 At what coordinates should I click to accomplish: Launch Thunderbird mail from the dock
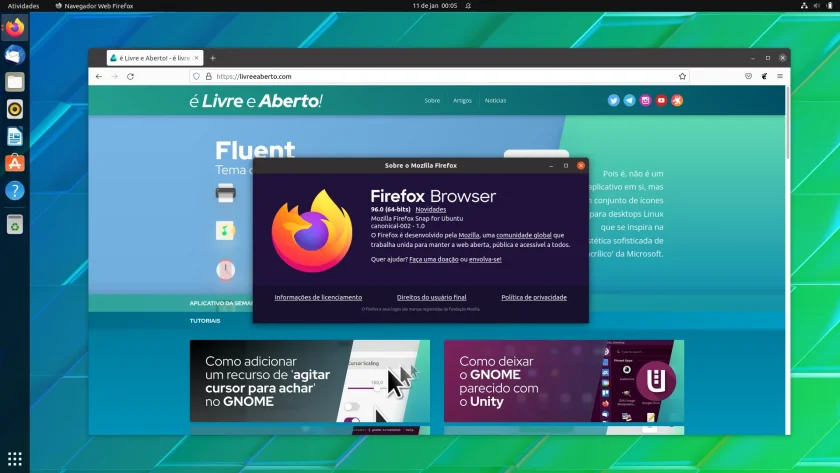coord(15,55)
